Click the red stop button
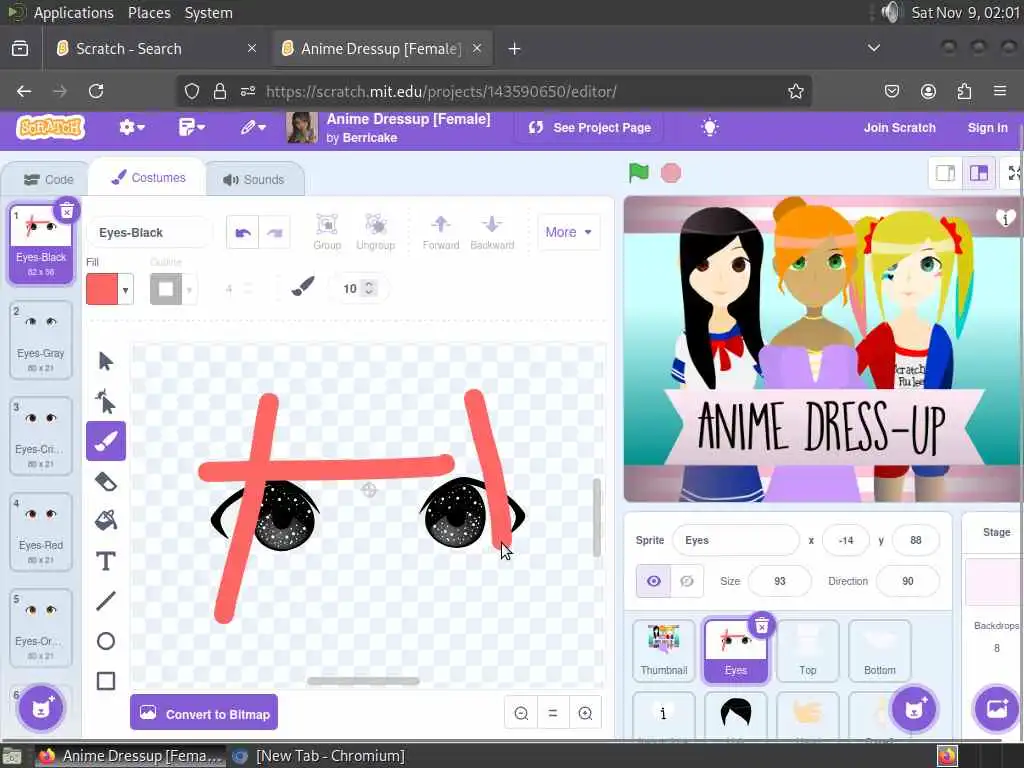Screen dimensions: 1024x768 click(x=671, y=173)
